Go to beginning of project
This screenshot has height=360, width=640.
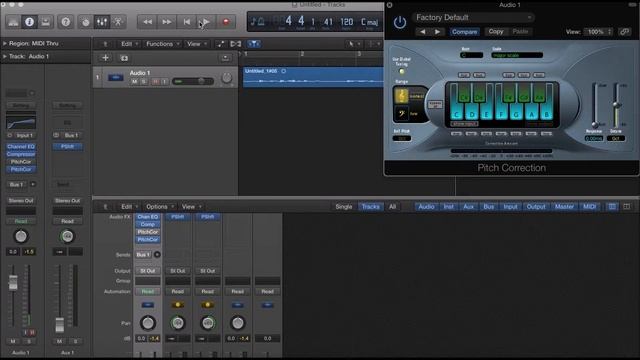coord(187,22)
